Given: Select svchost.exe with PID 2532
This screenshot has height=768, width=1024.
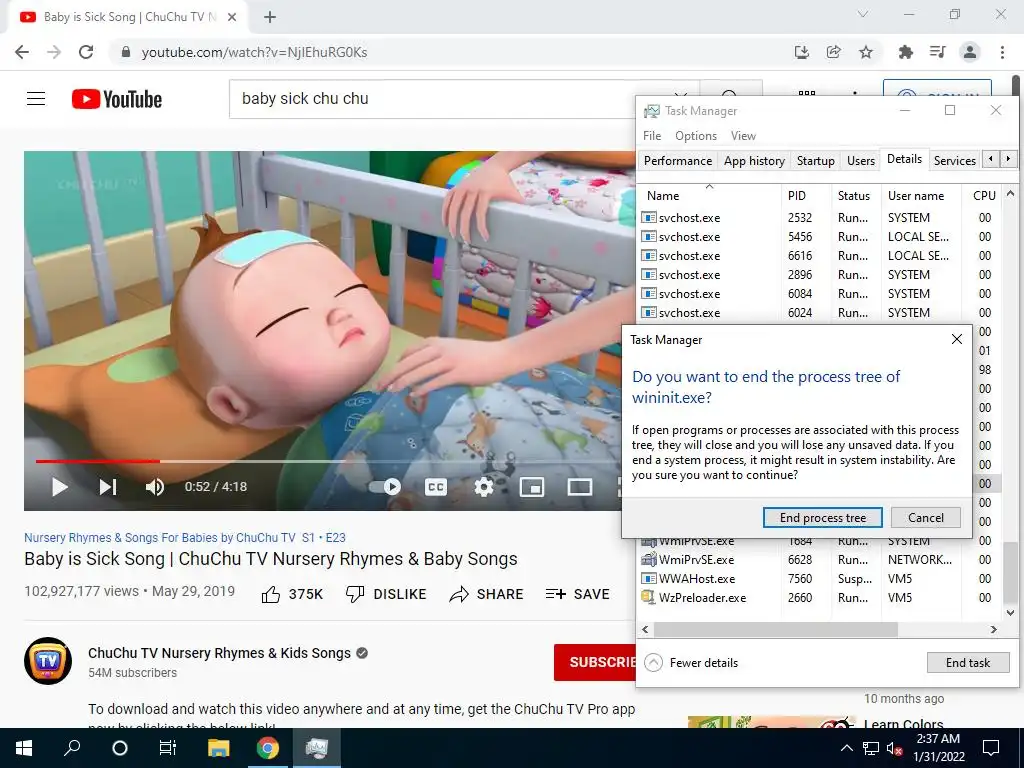Looking at the screenshot, I should (x=820, y=218).
